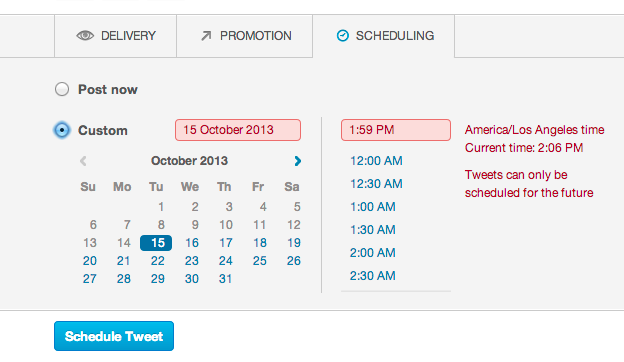Select October 16 in the calendar
Image resolution: width=624 pixels, height=362 pixels.
pos(192,243)
